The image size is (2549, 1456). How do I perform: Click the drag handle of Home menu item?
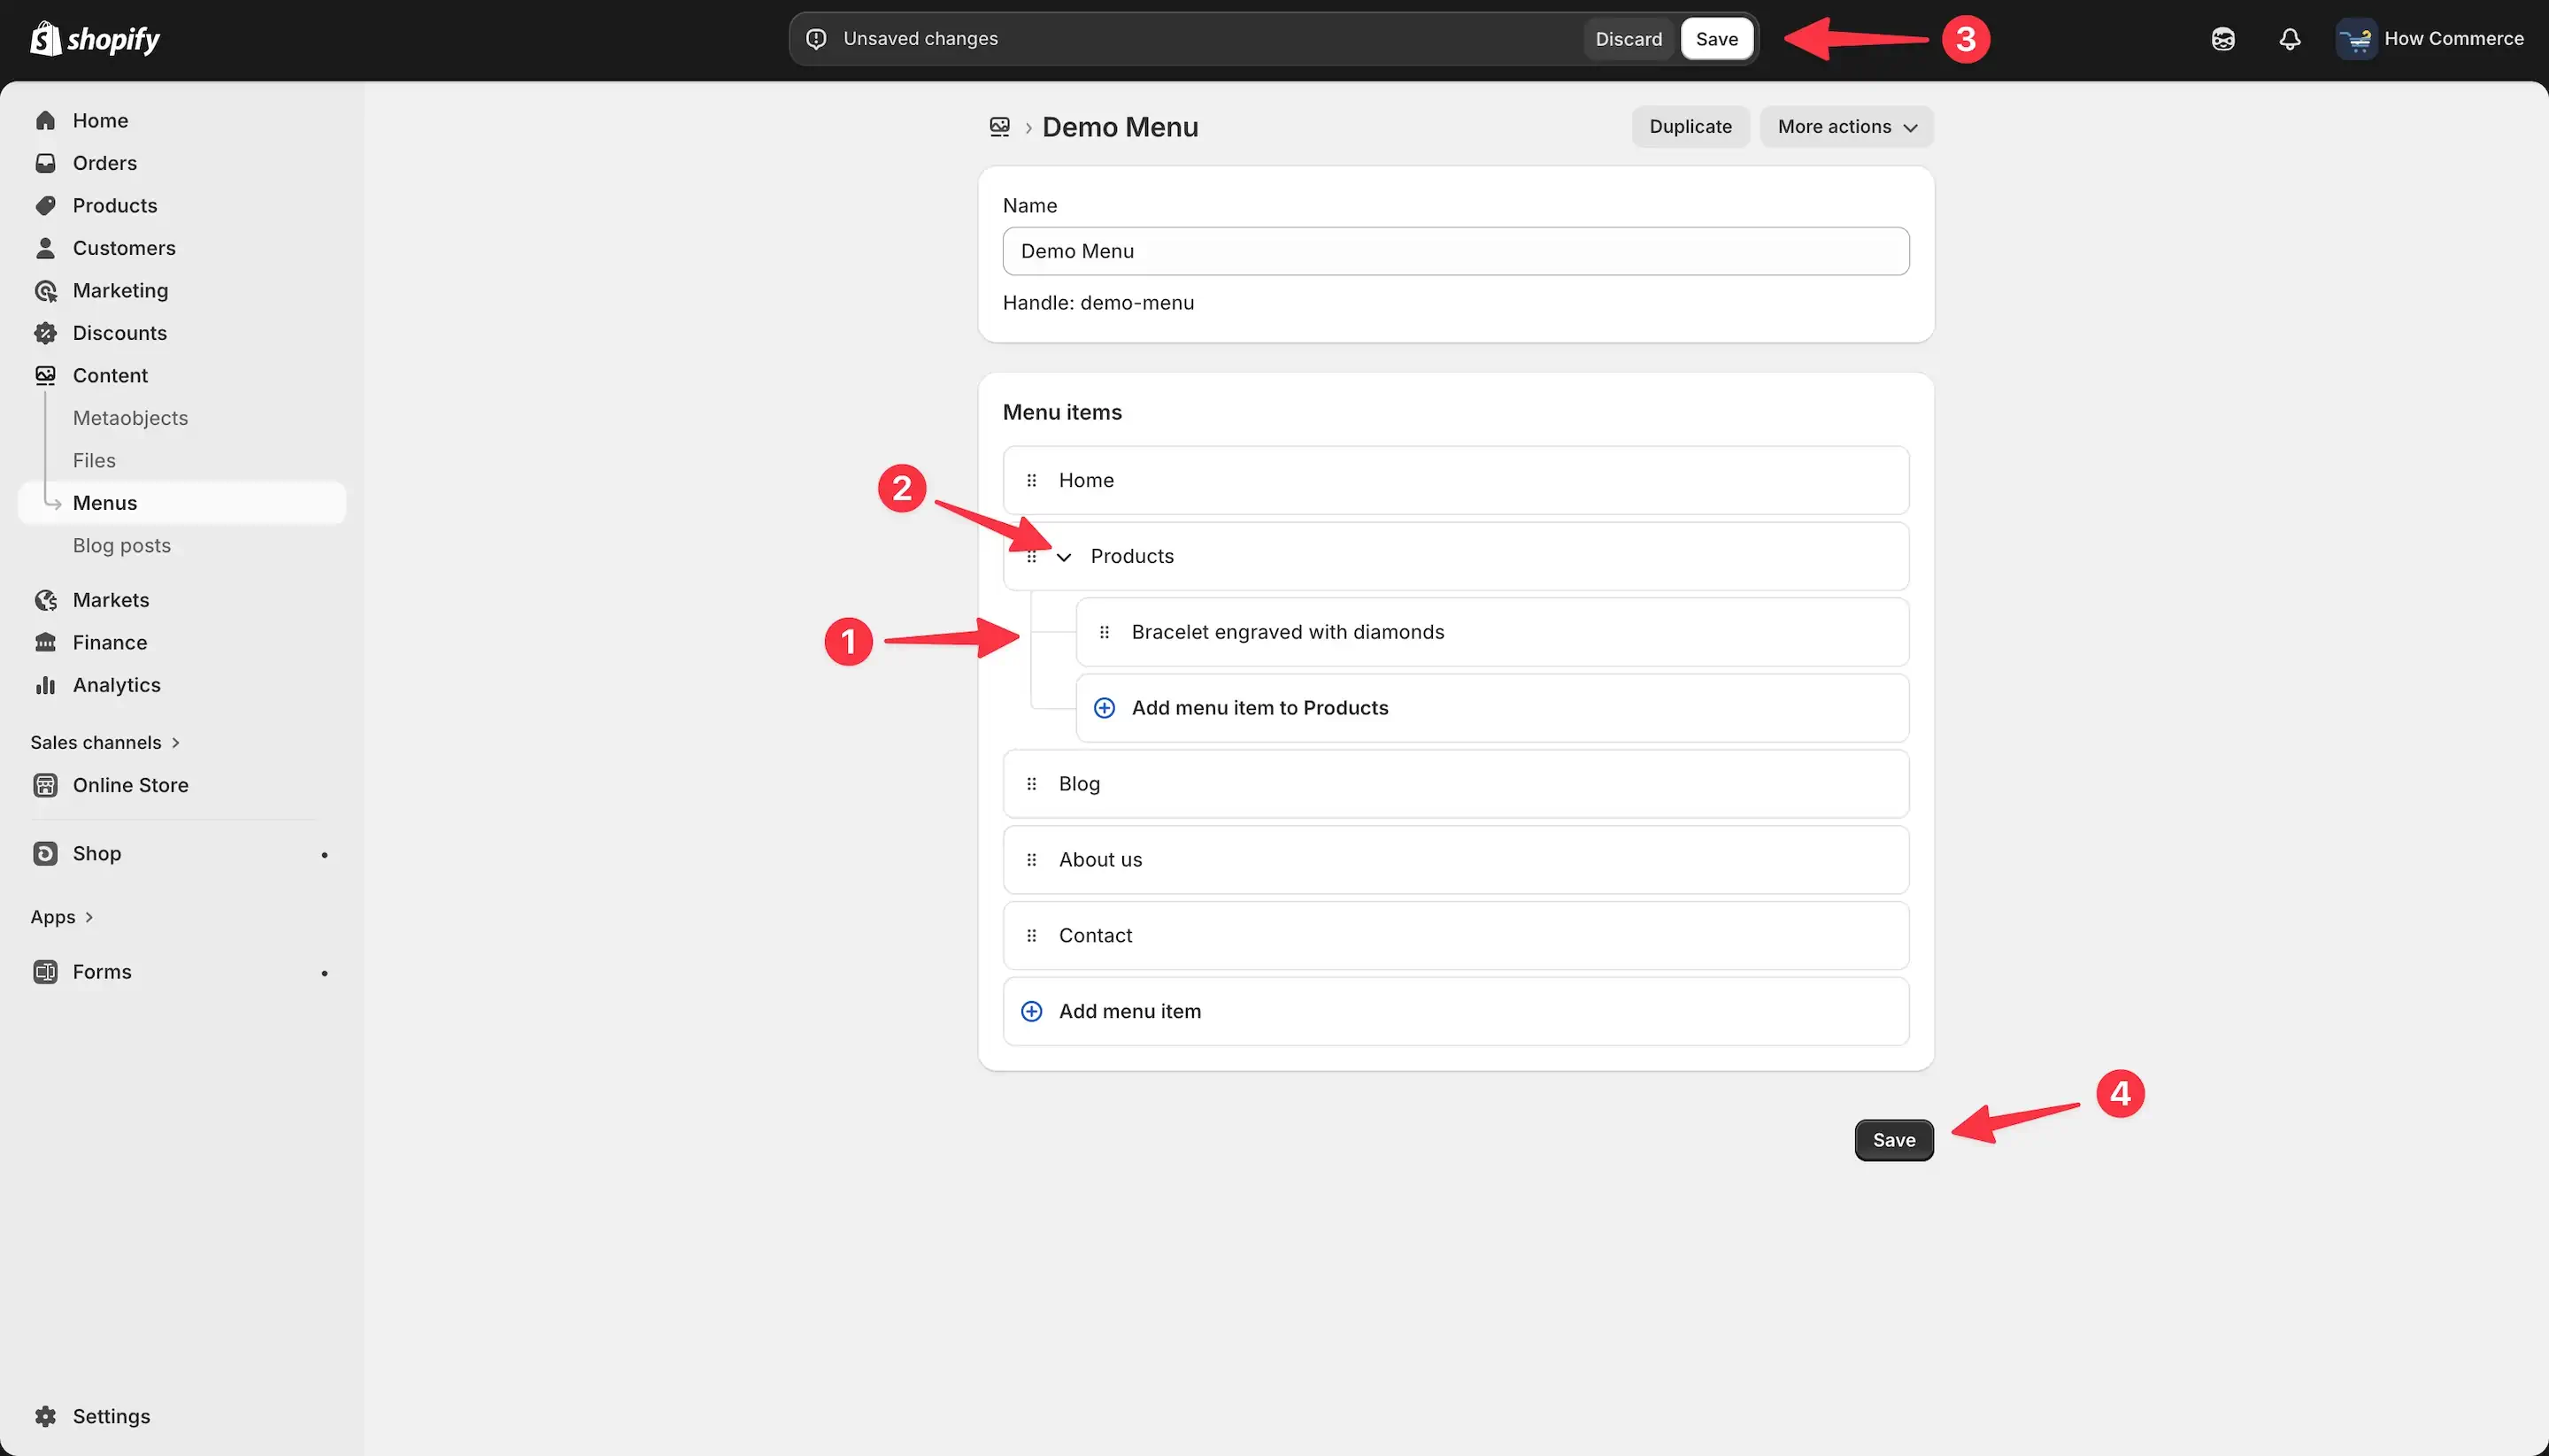click(x=1031, y=480)
